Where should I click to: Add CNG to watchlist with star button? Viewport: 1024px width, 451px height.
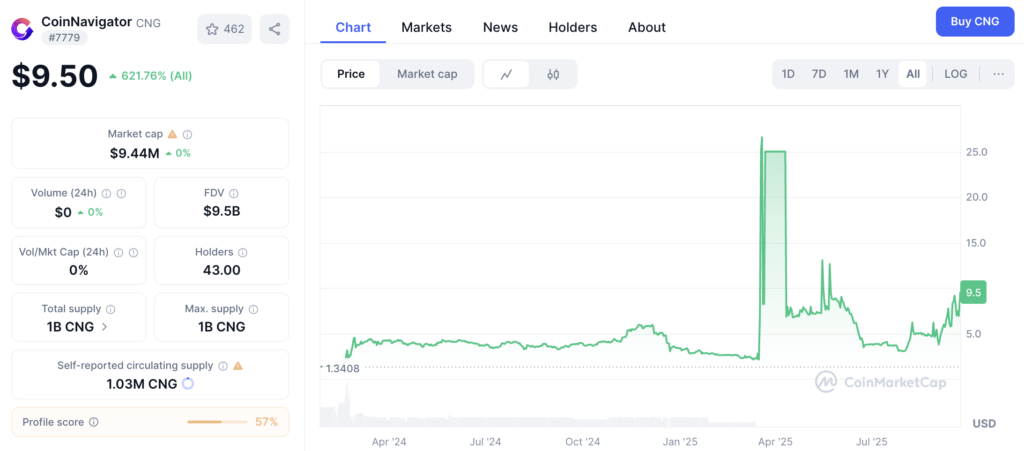[225, 29]
